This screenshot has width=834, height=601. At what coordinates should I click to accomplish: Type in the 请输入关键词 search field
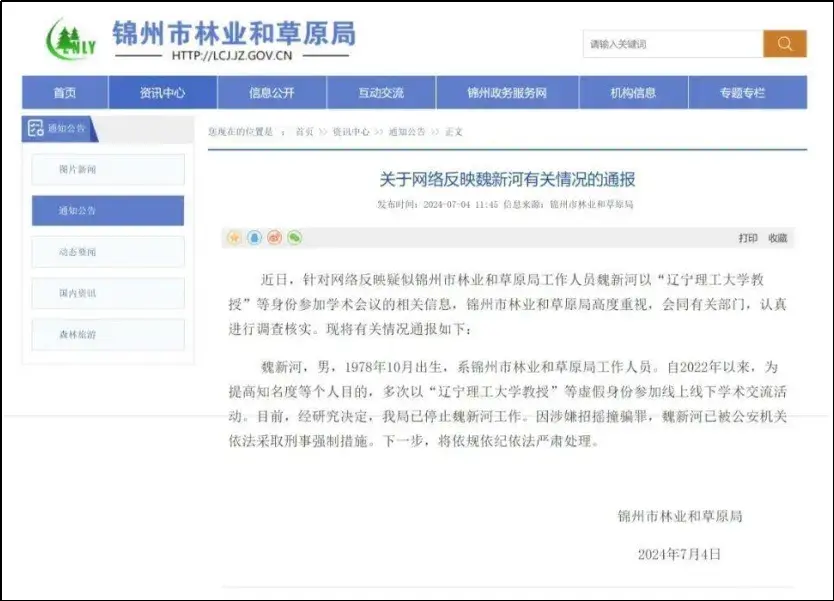(x=672, y=44)
